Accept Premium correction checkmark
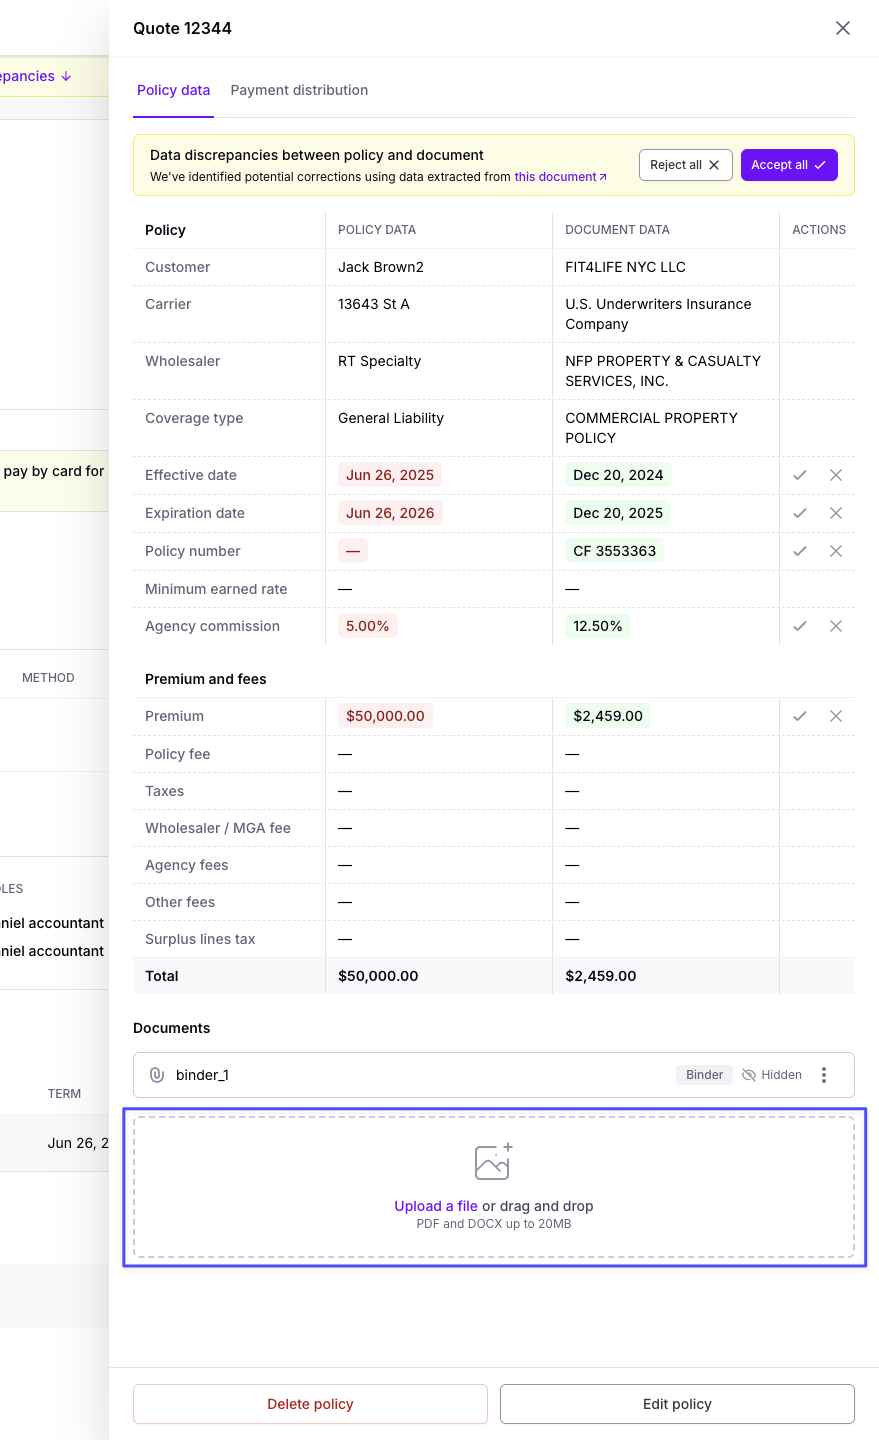The image size is (879, 1440). pos(800,716)
